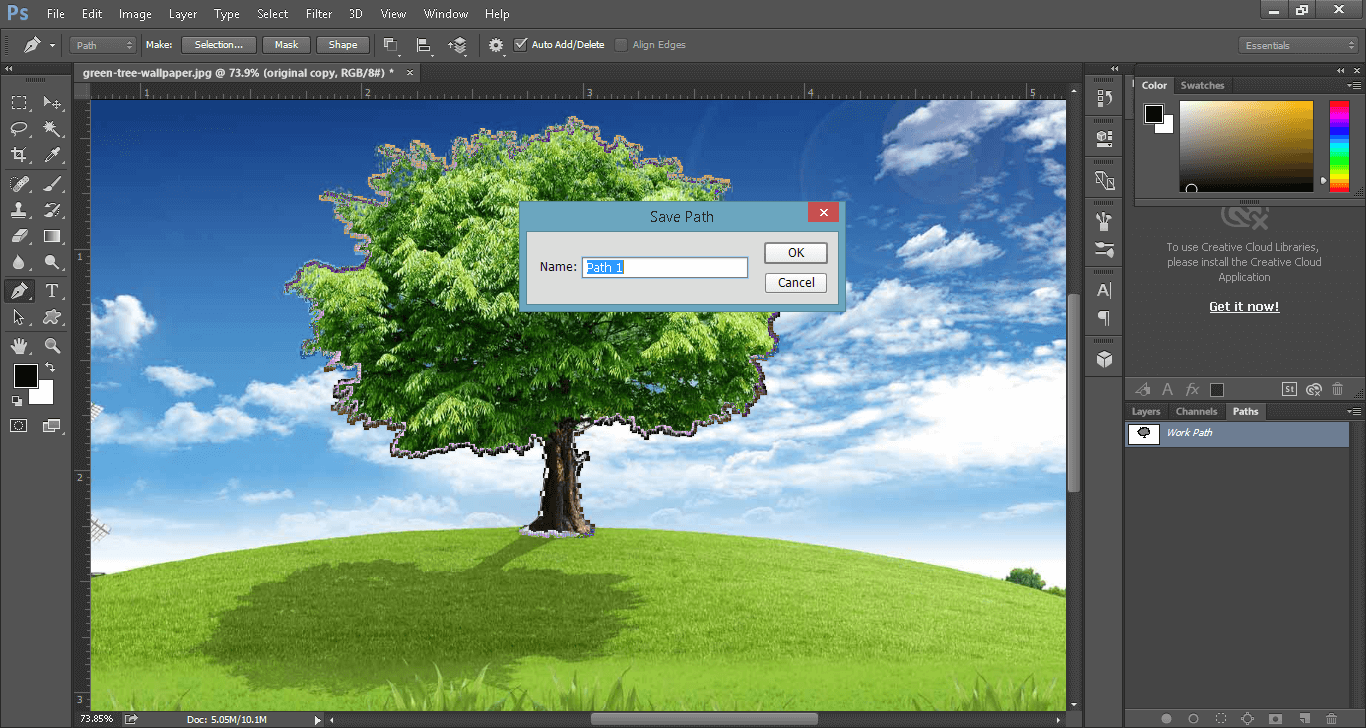
Task: Uncheck Auto Add/Delete checkbox
Action: (521, 45)
